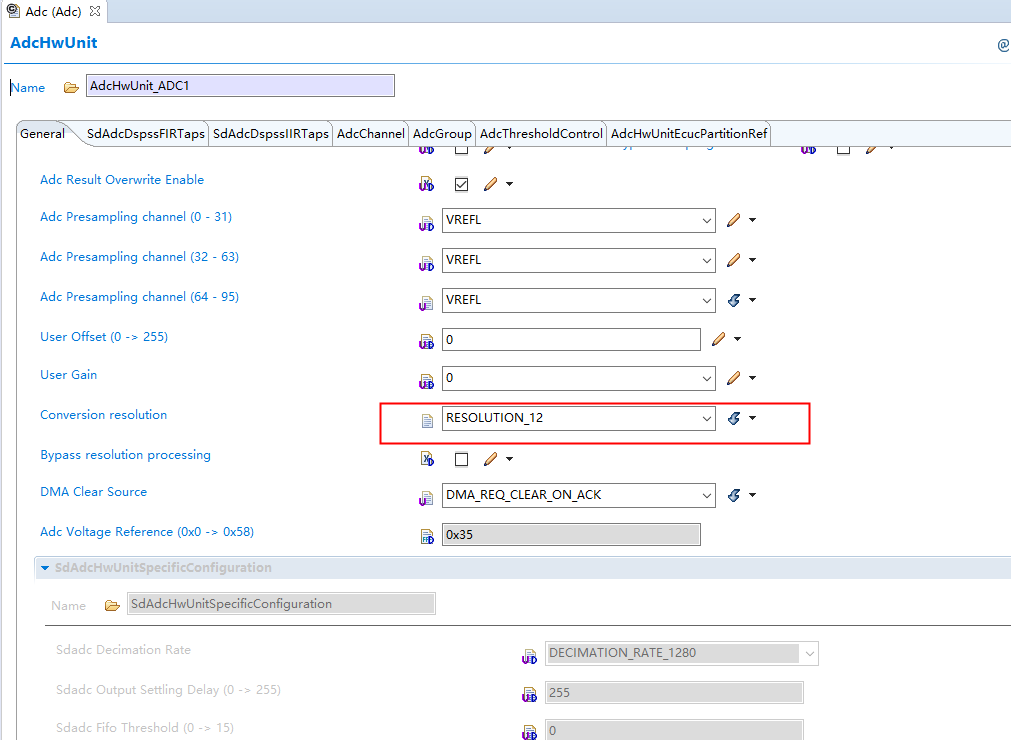Switch to the AdcThresholdControl tab
The image size is (1011, 740).
click(541, 133)
